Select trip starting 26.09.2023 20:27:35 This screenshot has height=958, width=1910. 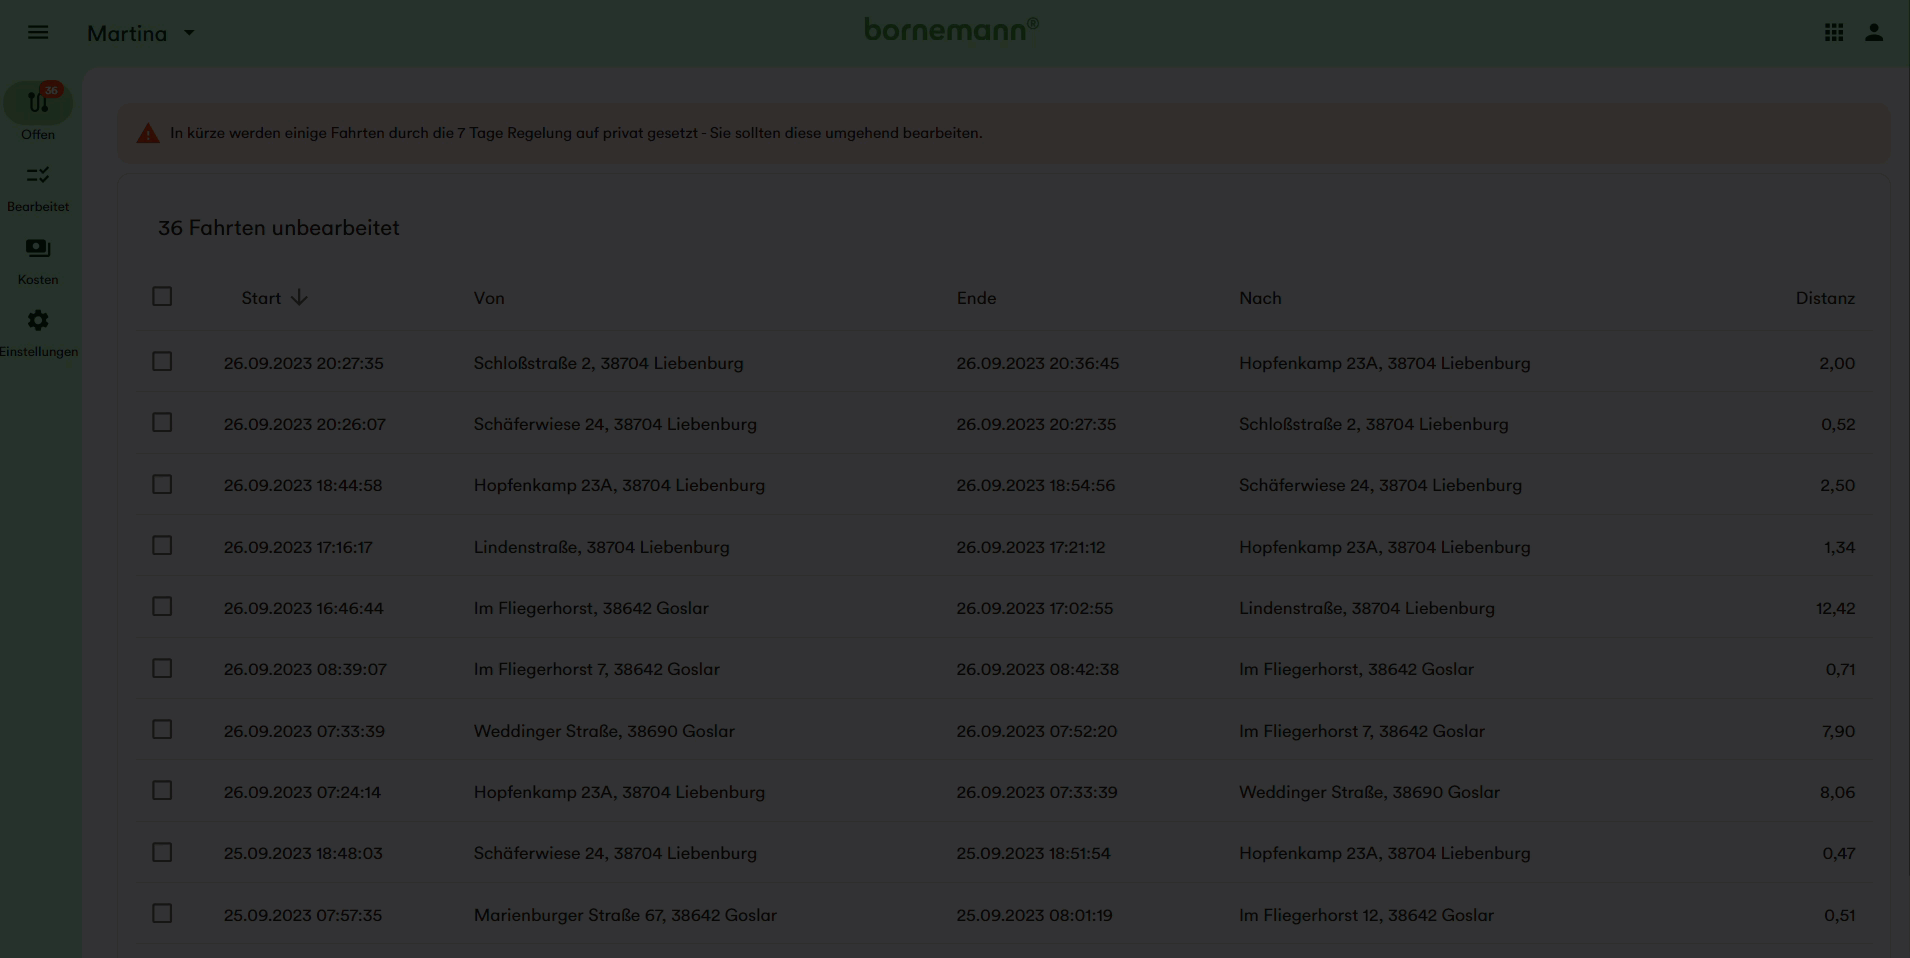(x=162, y=362)
